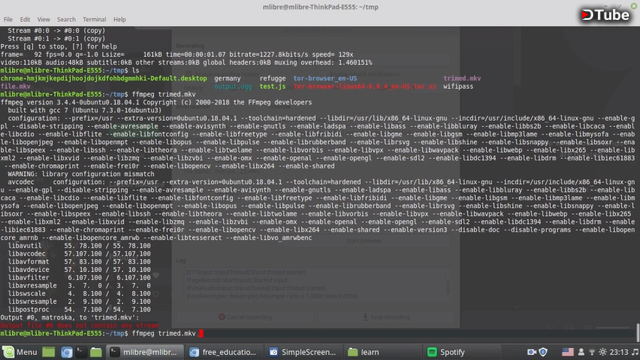Switch to the mlibre terminal window task
The width and height of the screenshot is (640, 360).
click(144, 352)
